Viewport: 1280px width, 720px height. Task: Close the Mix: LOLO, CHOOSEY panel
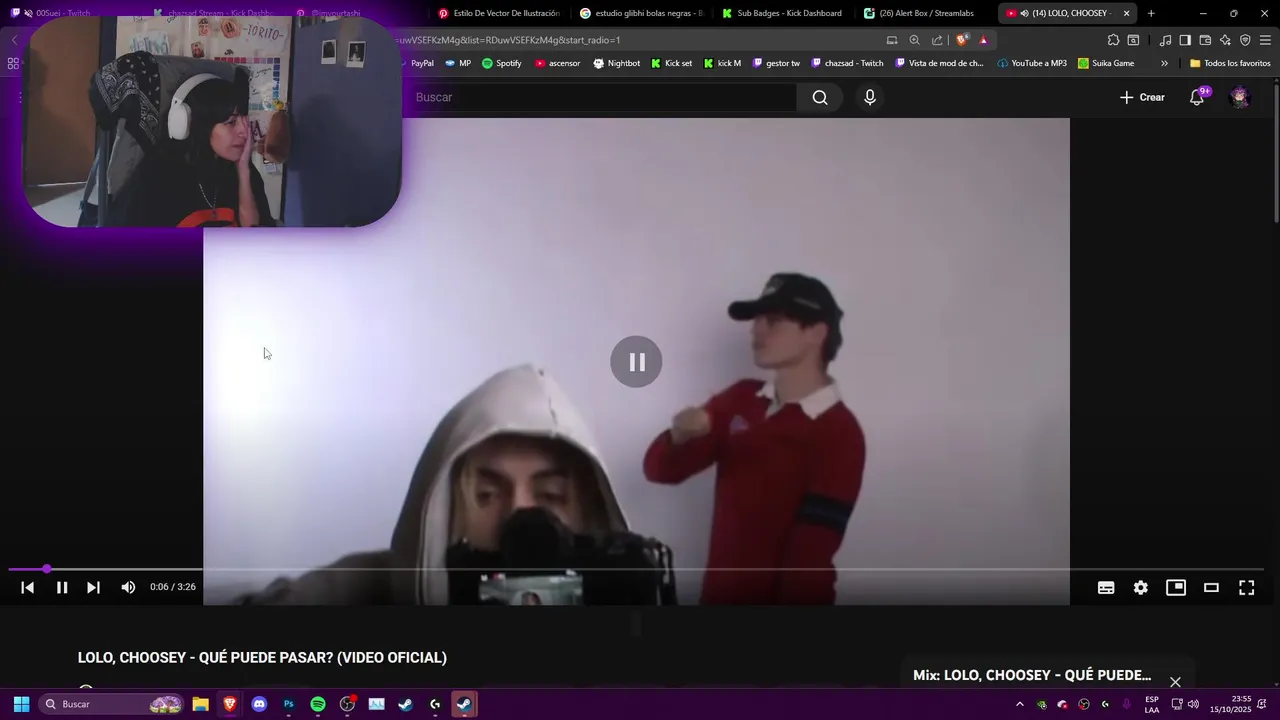pos(1175,682)
